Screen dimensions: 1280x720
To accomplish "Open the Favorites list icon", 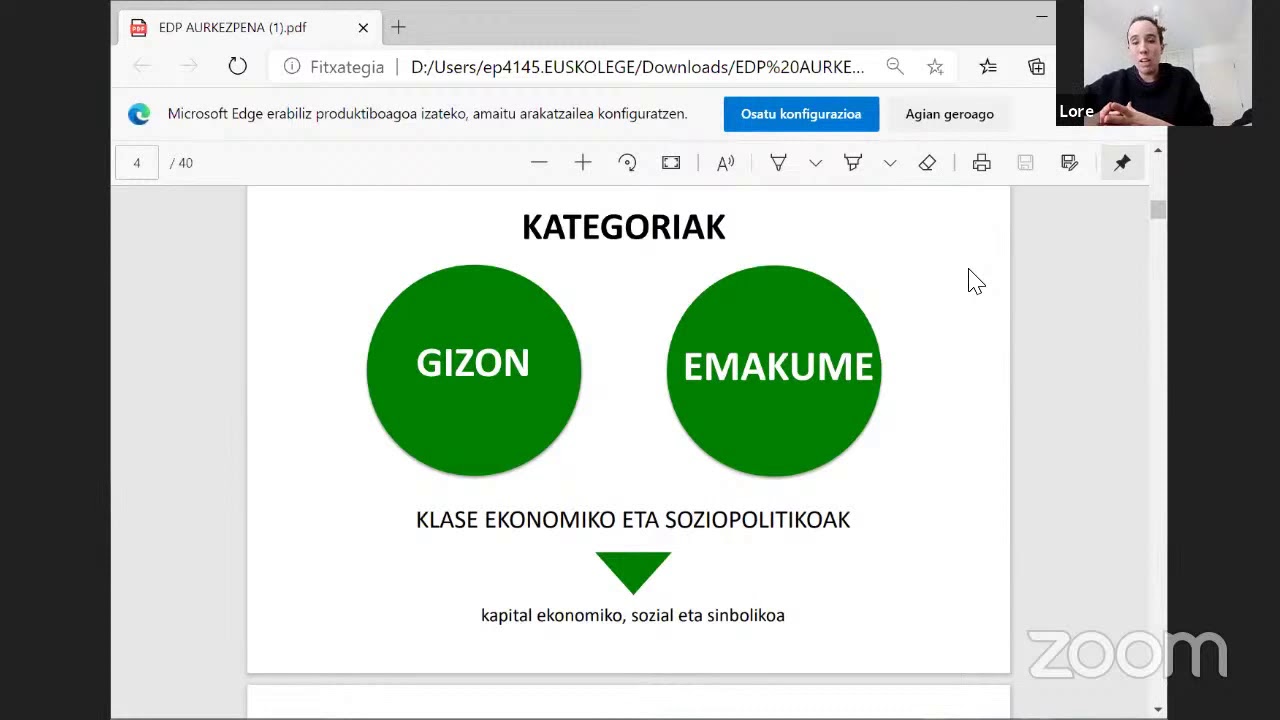I will pyautogui.click(x=988, y=67).
